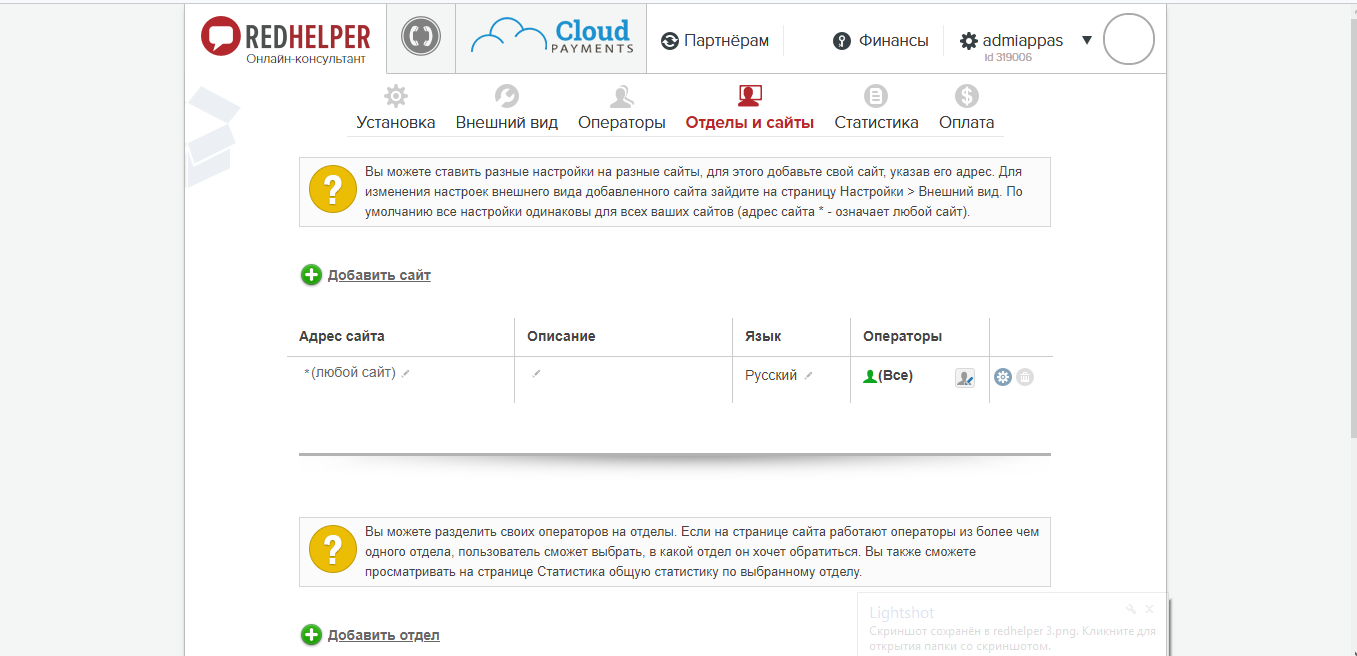Switch to the Внешний вид tab
1357x656 pixels.
[x=507, y=109]
